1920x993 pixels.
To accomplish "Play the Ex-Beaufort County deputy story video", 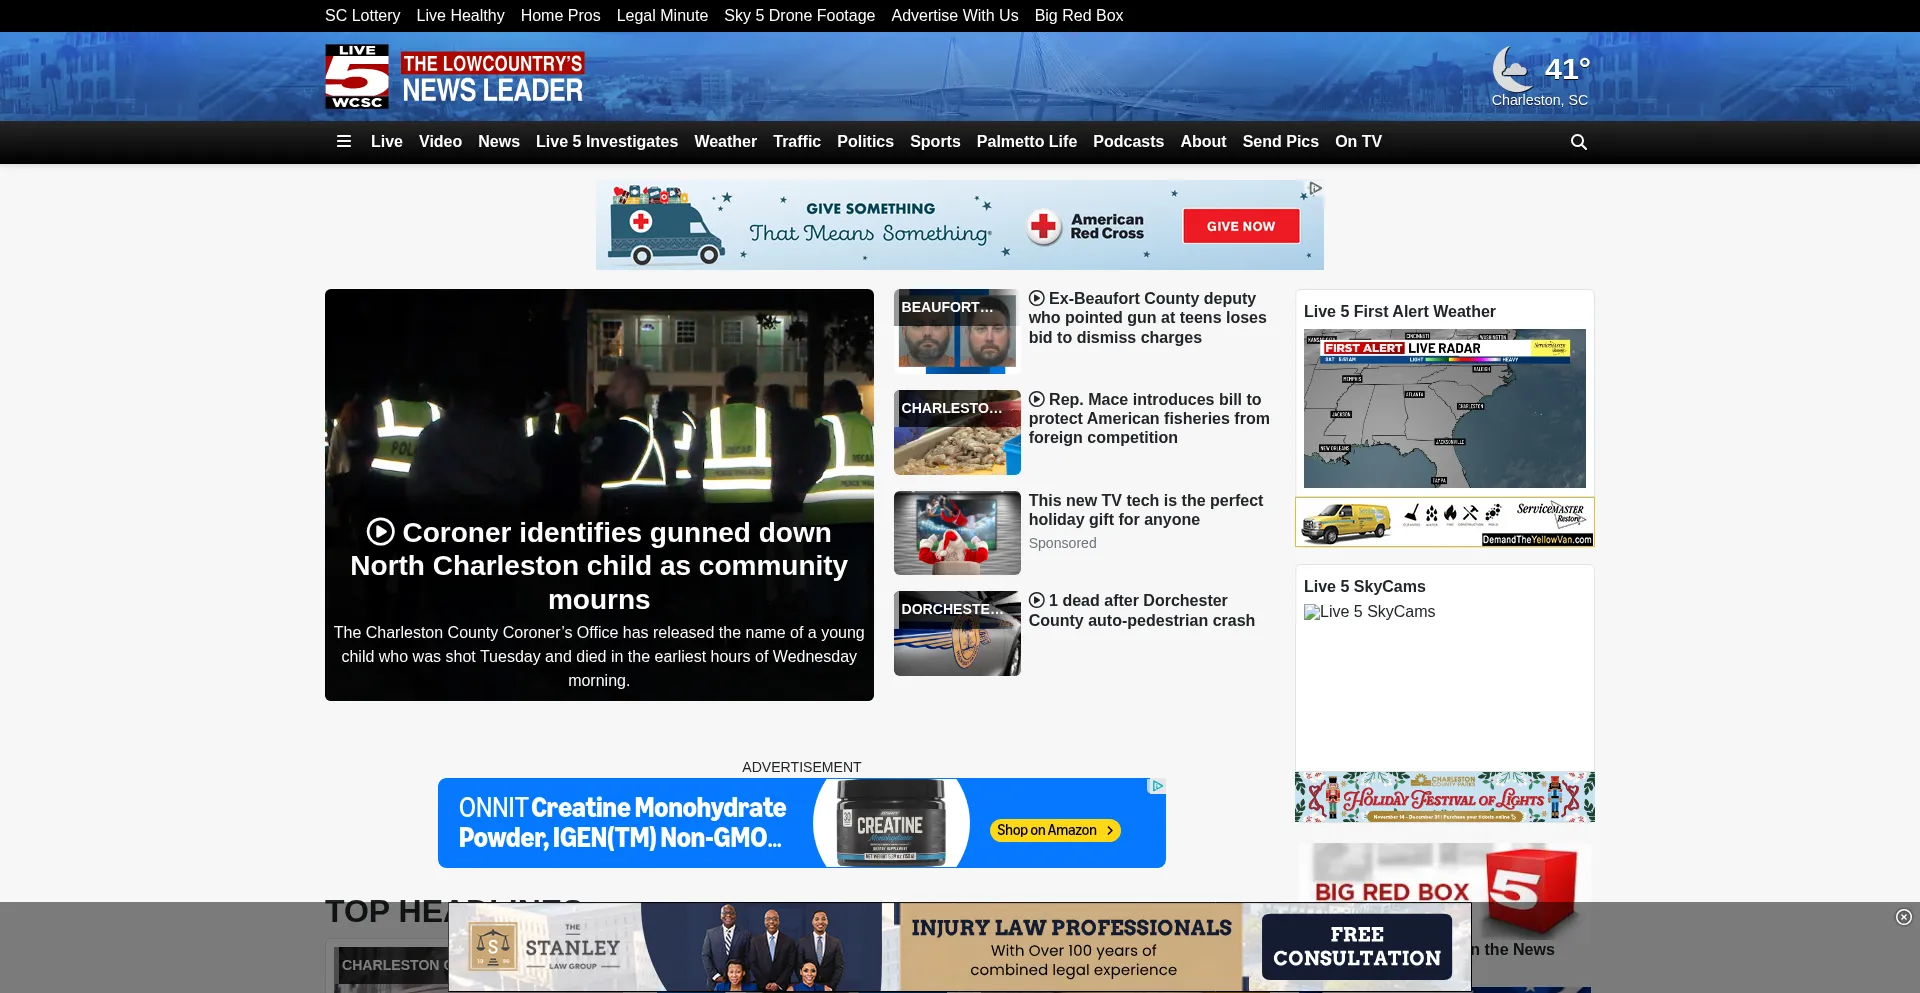I will tap(1037, 298).
